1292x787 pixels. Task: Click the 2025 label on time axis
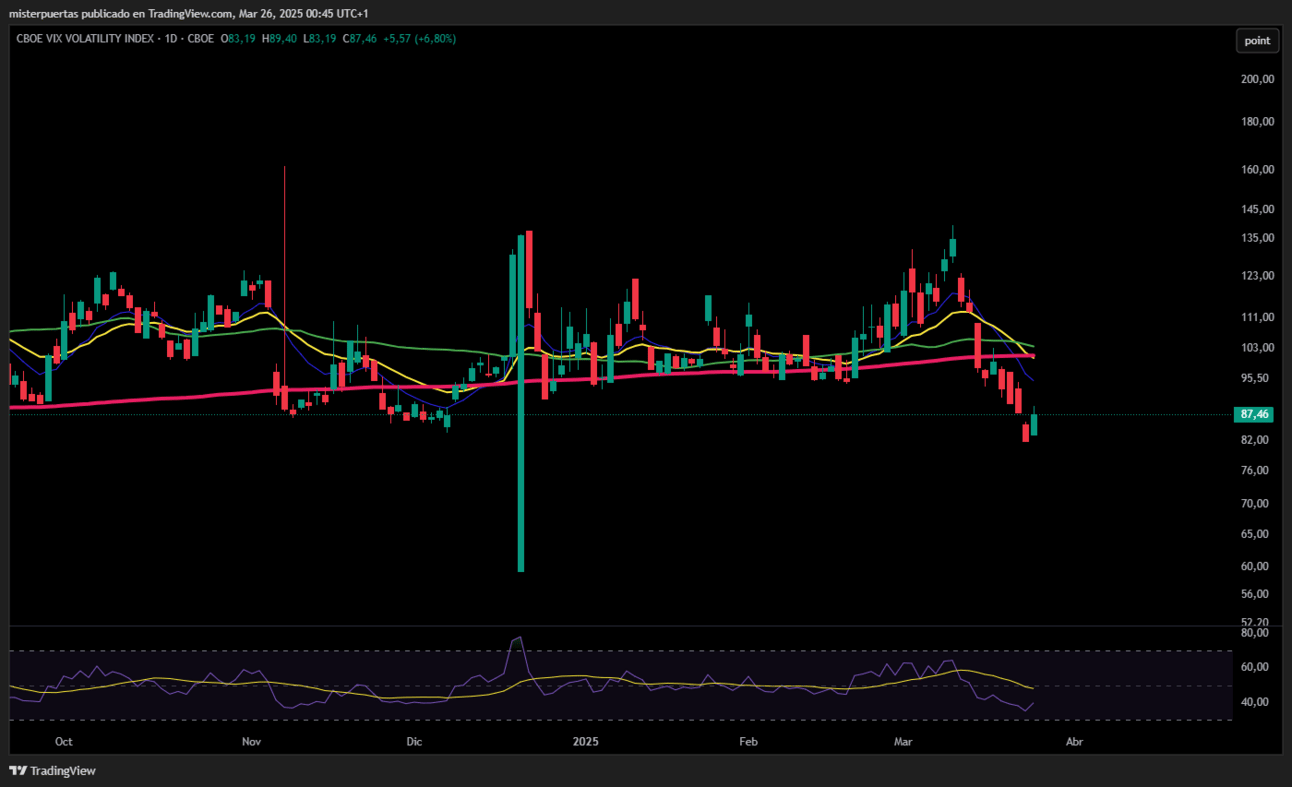click(x=585, y=742)
